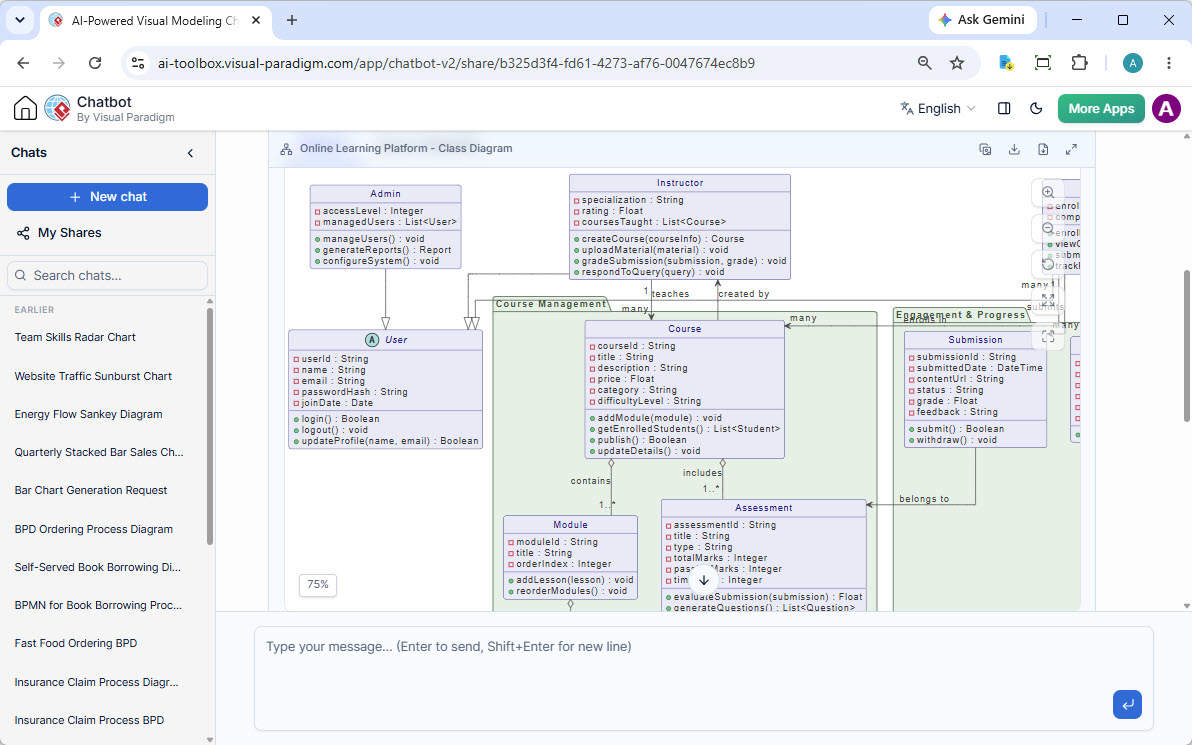Bookmark this page with star icon
This screenshot has width=1192, height=745.
(957, 63)
